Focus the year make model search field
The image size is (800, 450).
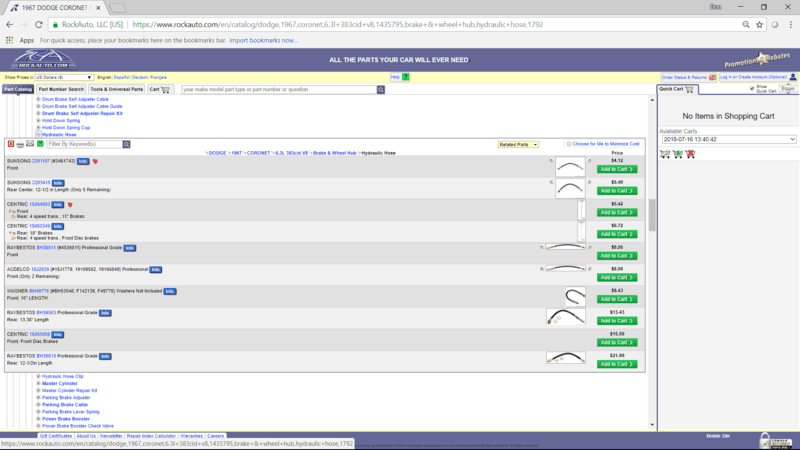click(x=279, y=90)
